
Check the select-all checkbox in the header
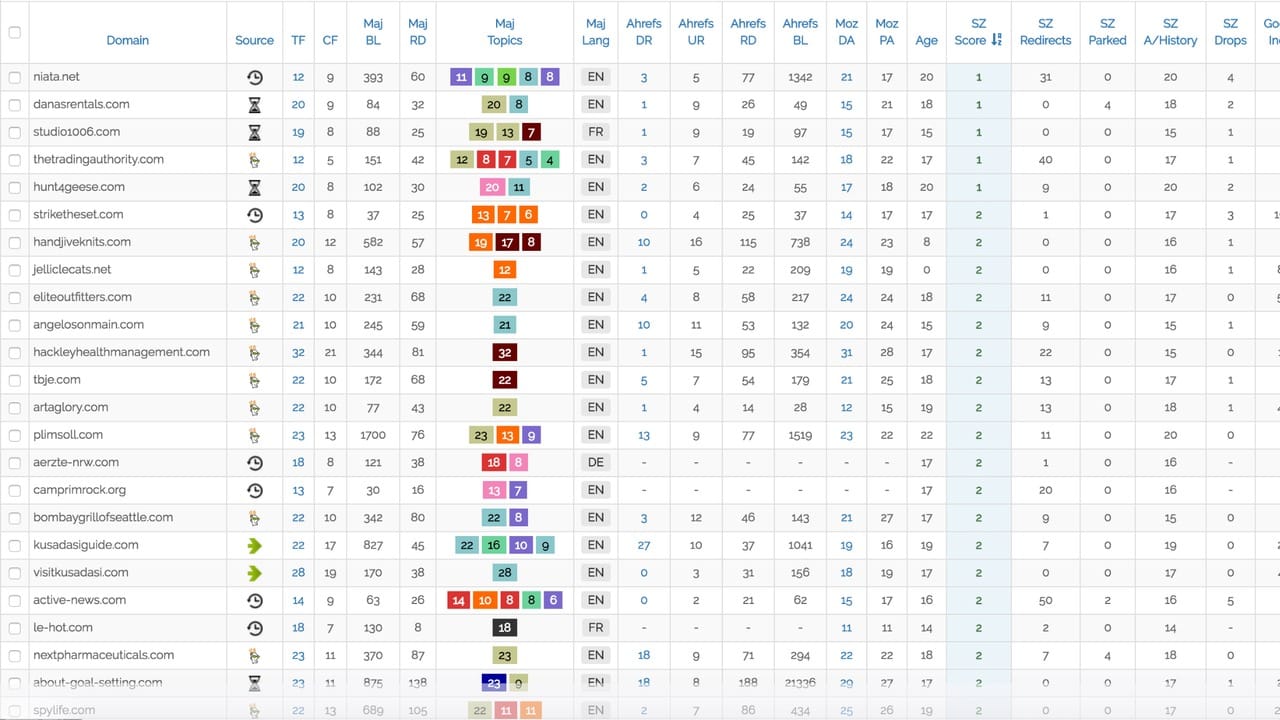15,31
